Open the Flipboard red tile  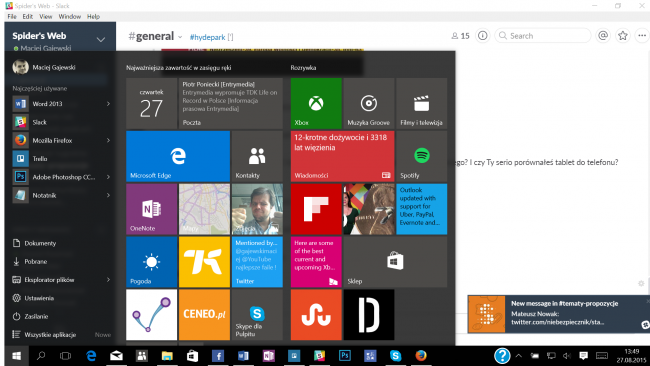(x=316, y=209)
